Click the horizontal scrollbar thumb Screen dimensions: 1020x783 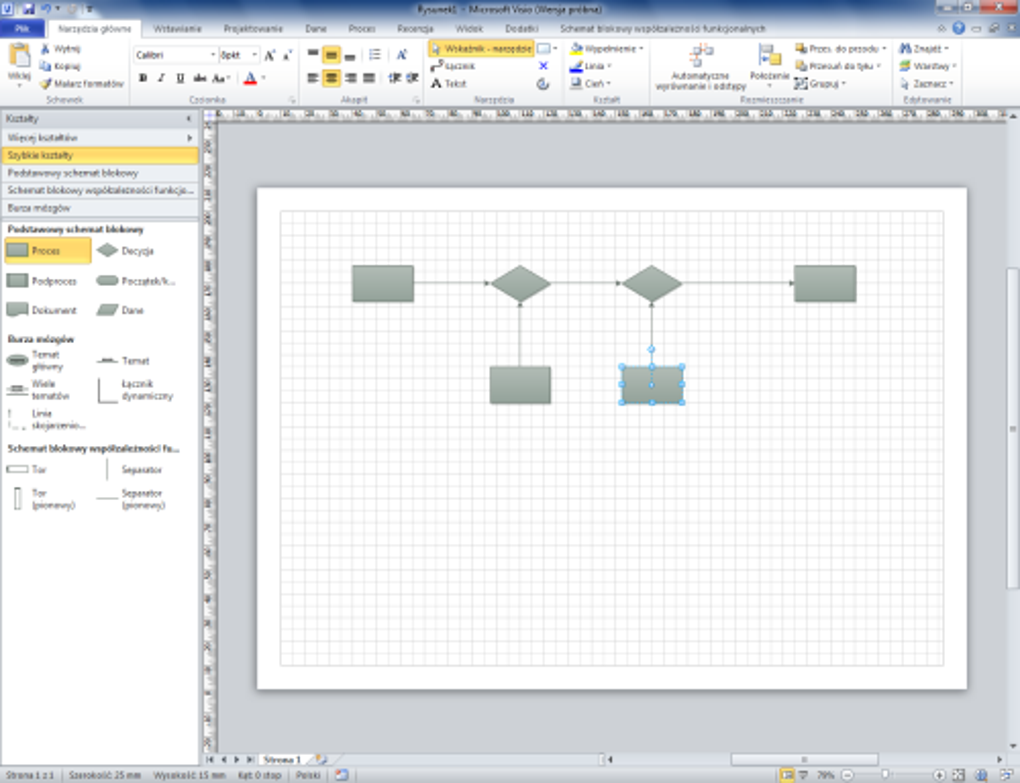804,759
